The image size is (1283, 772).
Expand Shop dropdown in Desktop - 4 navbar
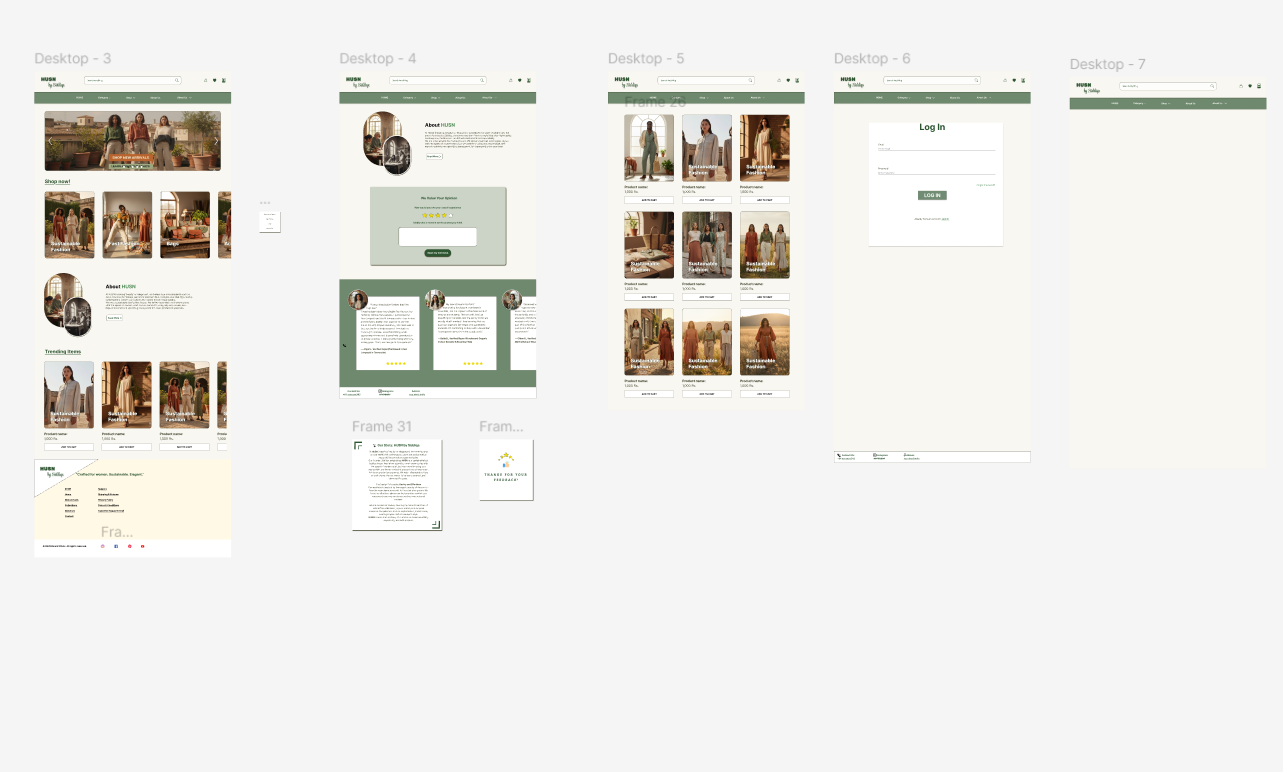pos(435,98)
